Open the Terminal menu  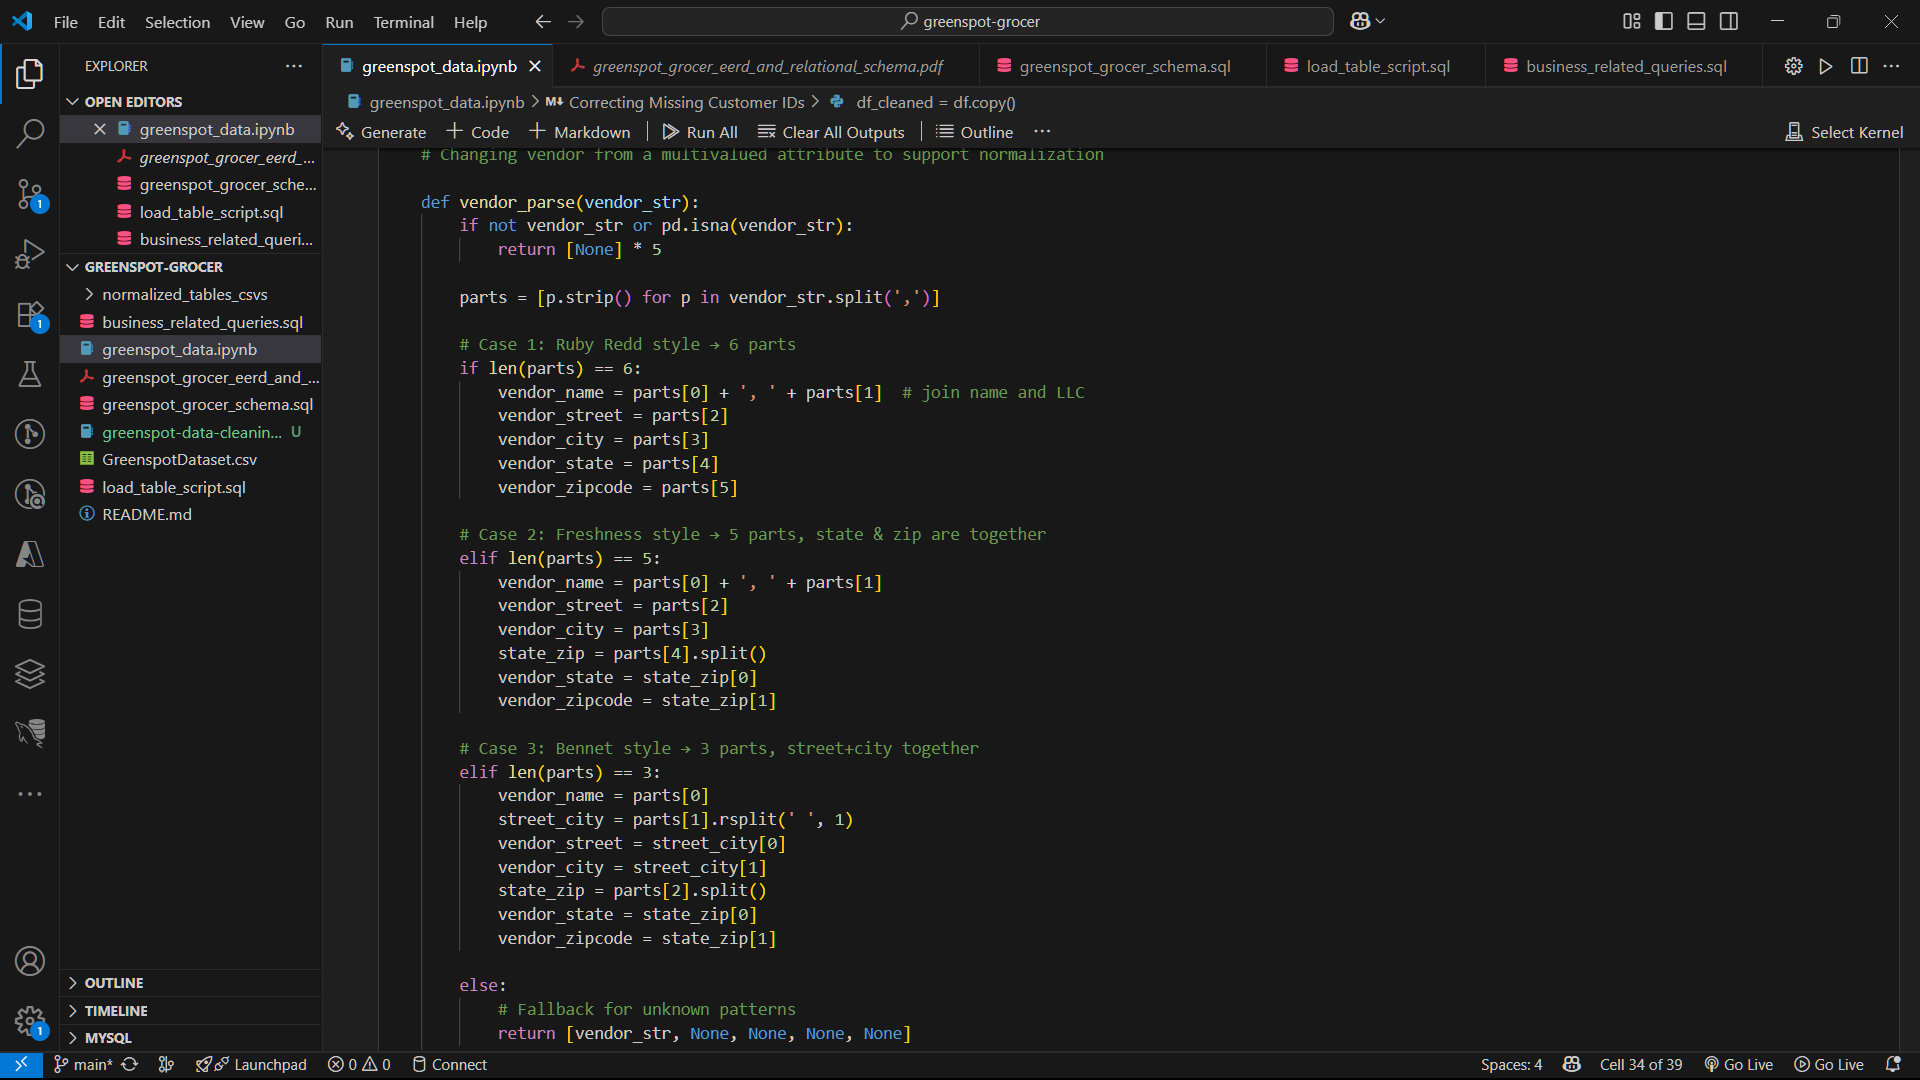(403, 22)
